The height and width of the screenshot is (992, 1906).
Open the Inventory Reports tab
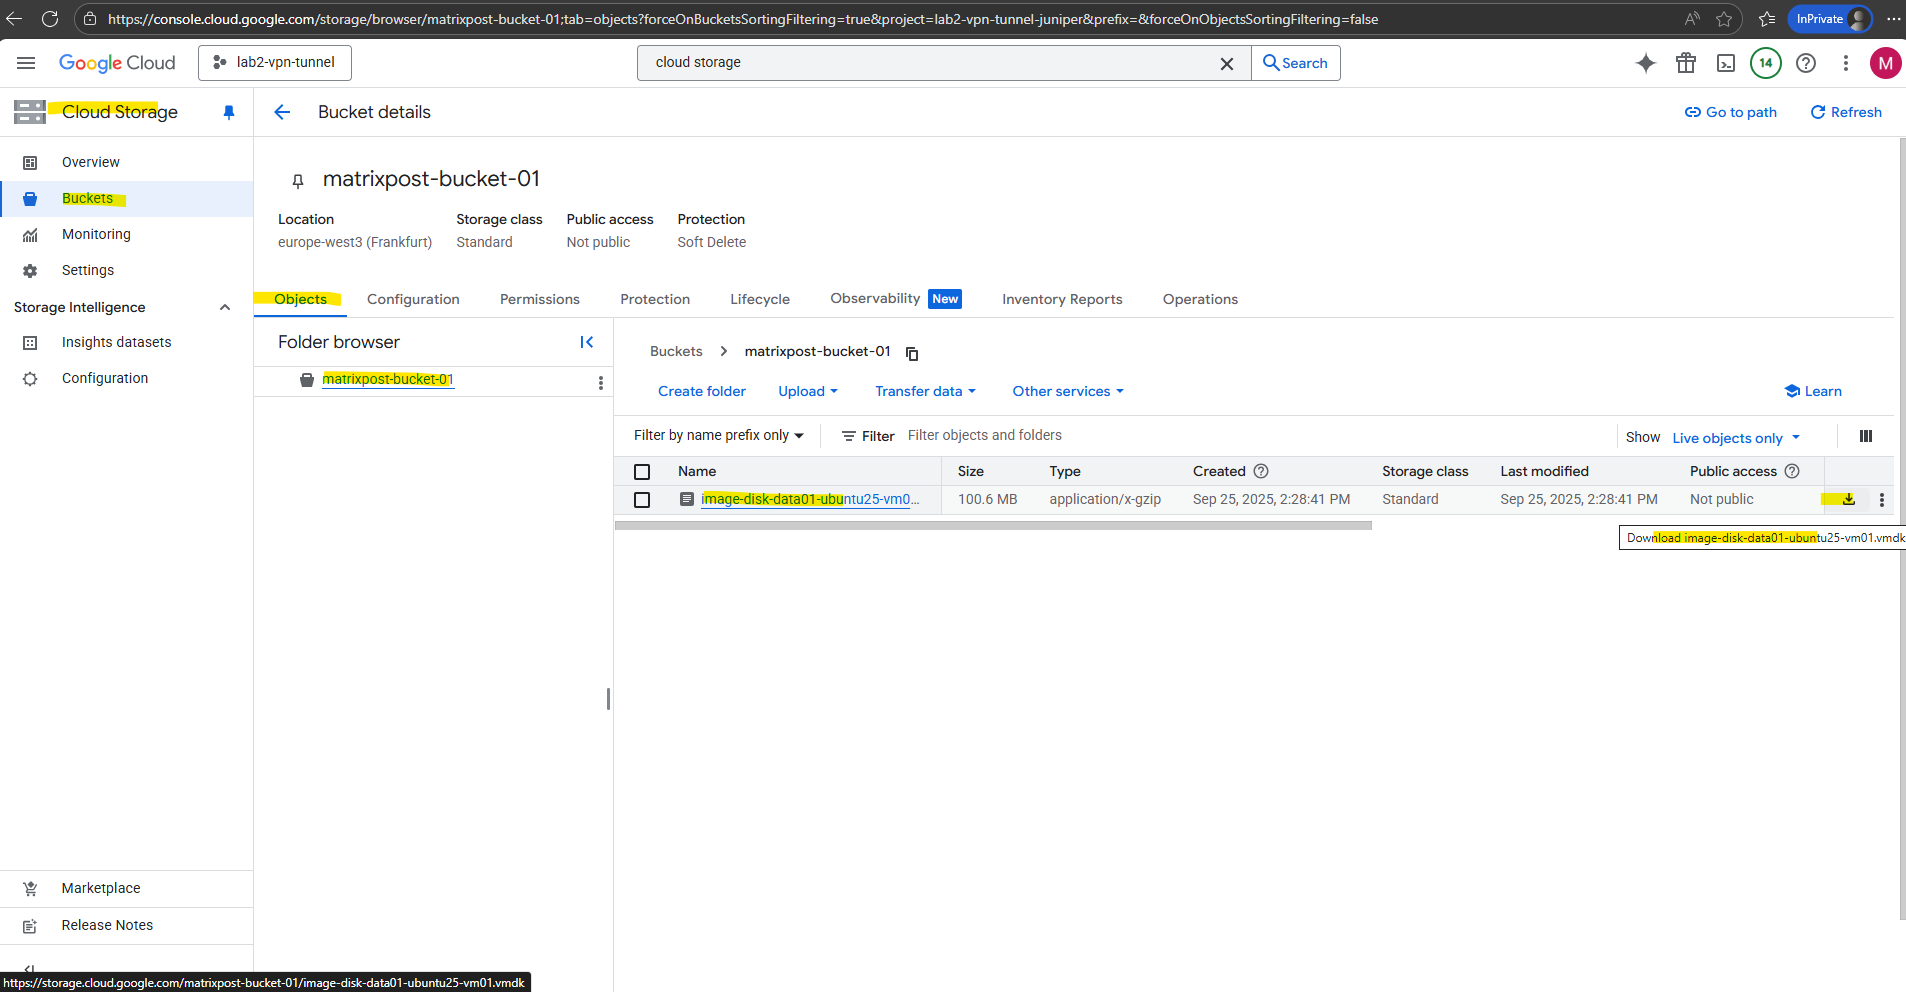coord(1062,299)
